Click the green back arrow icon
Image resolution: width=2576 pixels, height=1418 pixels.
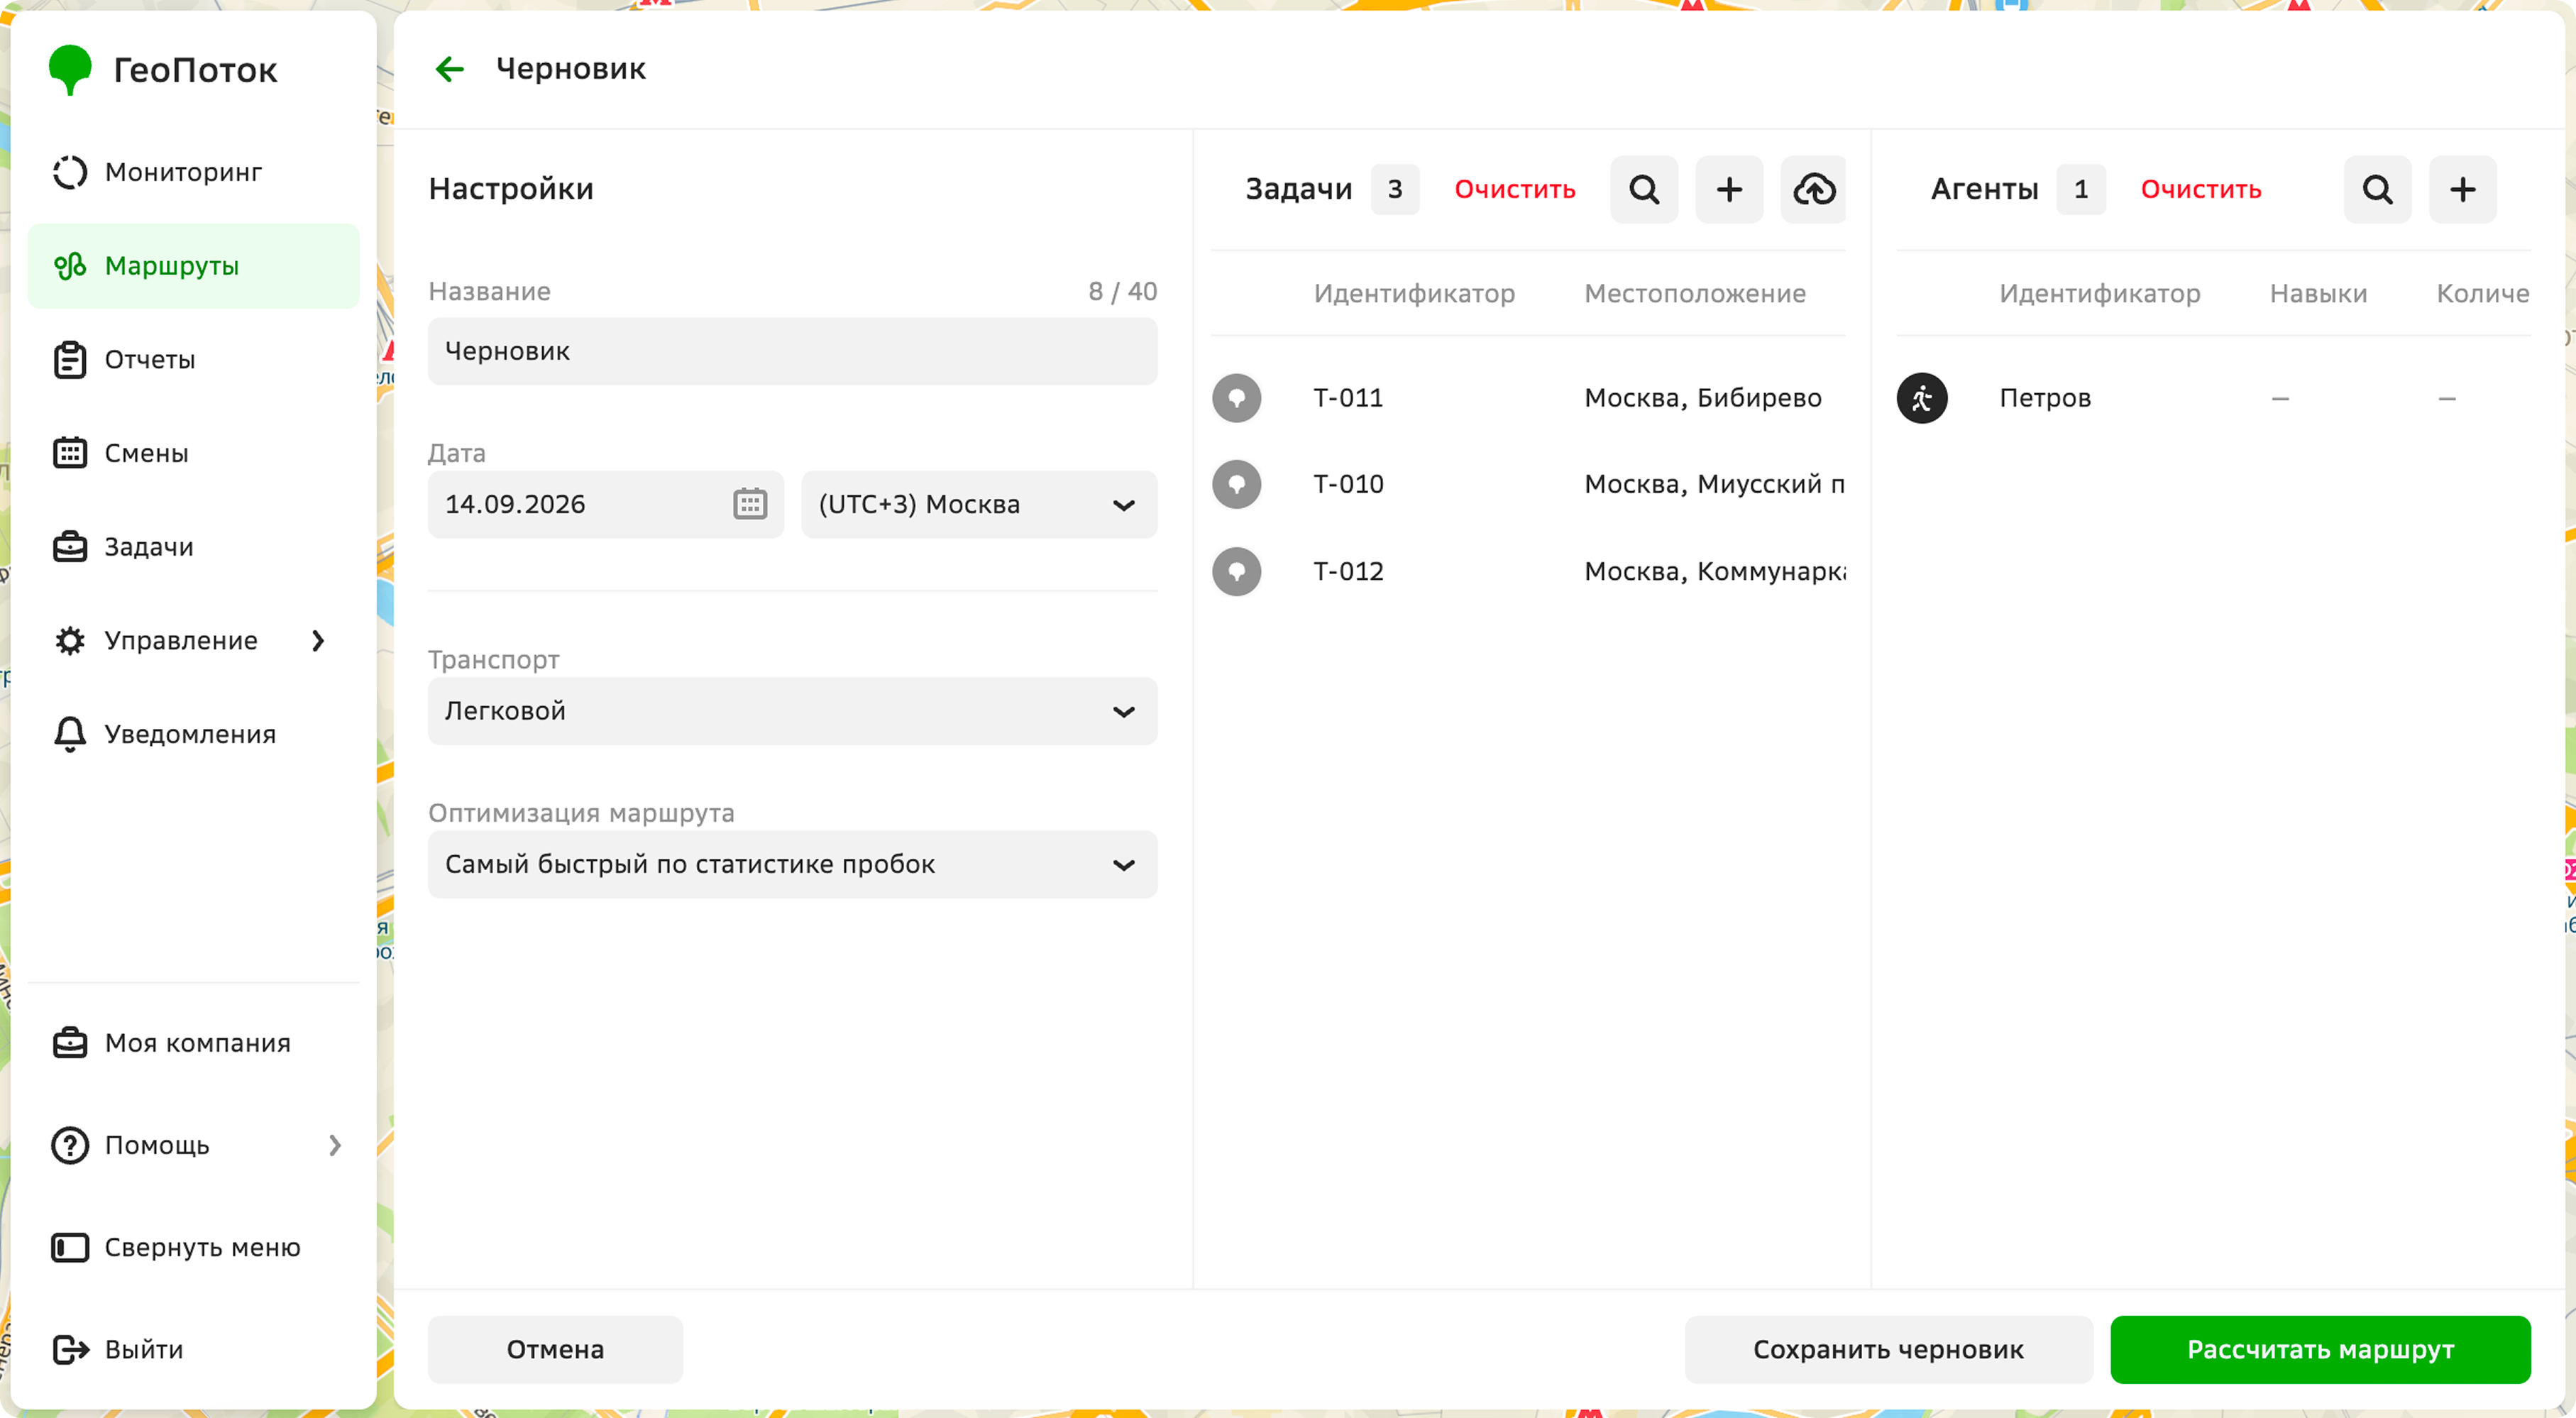450,69
